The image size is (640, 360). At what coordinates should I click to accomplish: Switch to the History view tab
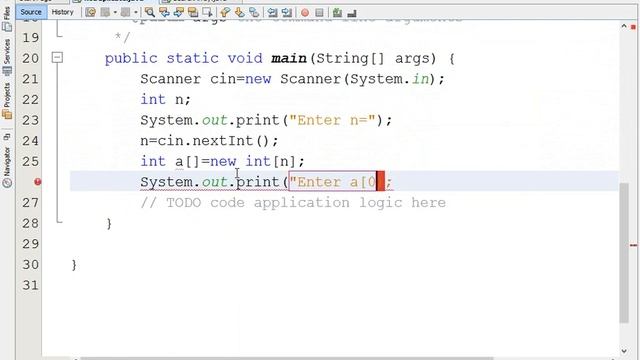point(62,12)
